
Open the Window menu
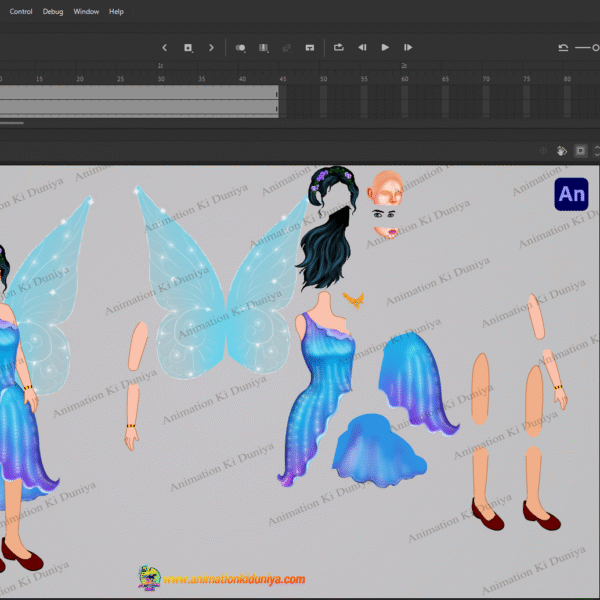[86, 11]
